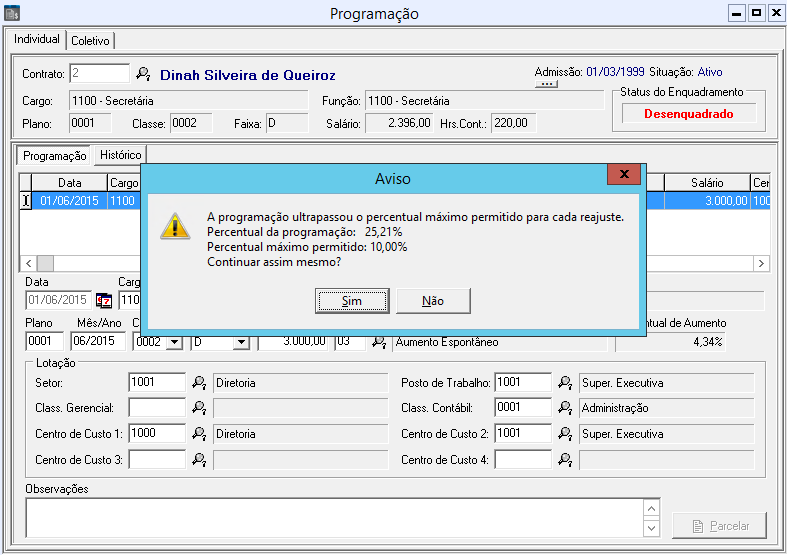Click the Centro de Custo 1 field 1000

click(x=157, y=433)
